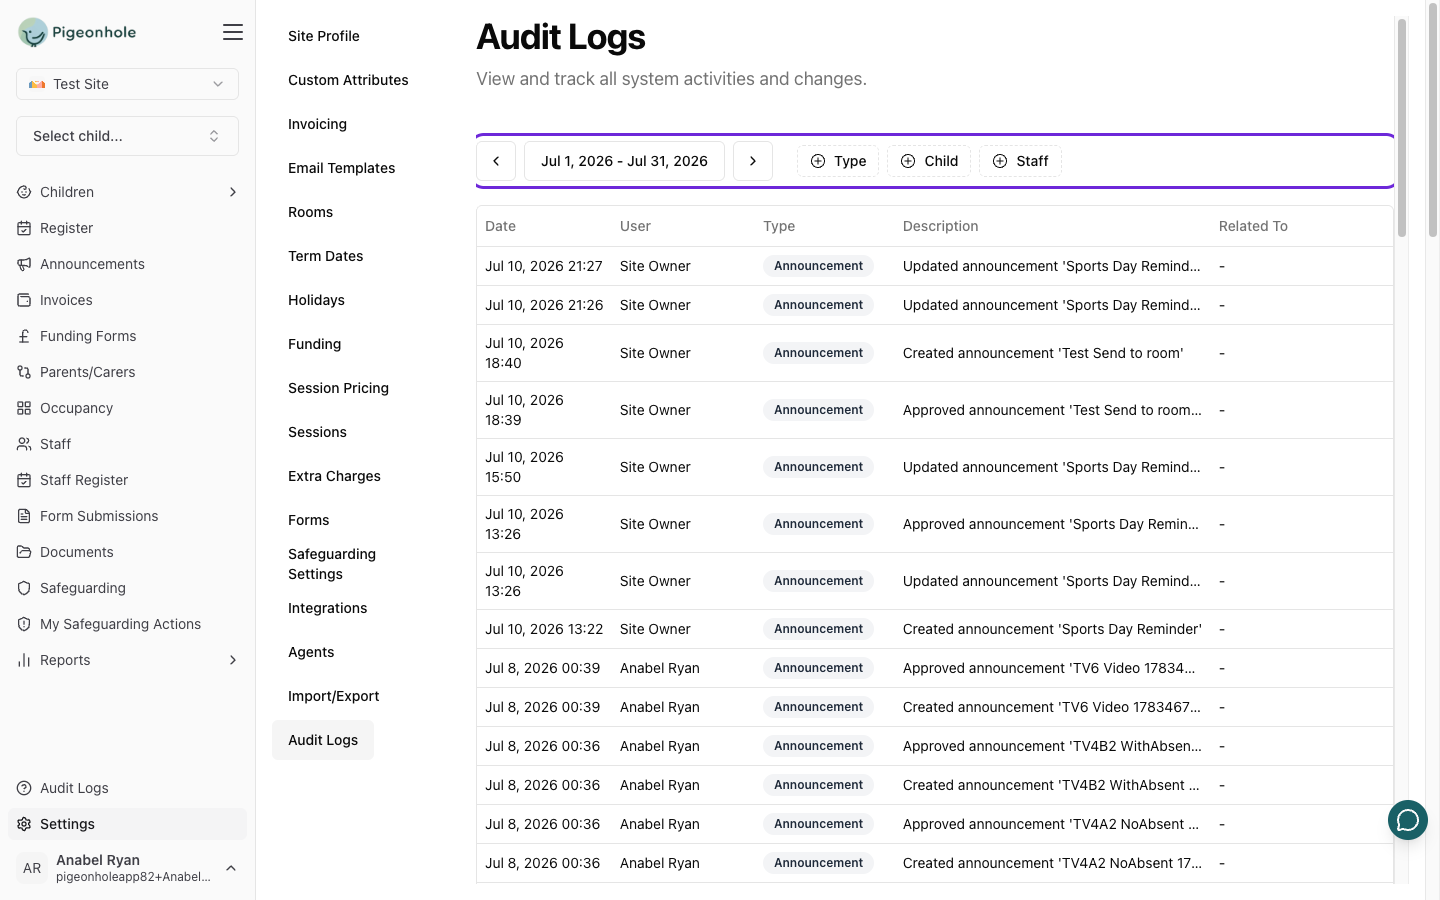Open Funding settings

coord(314,344)
